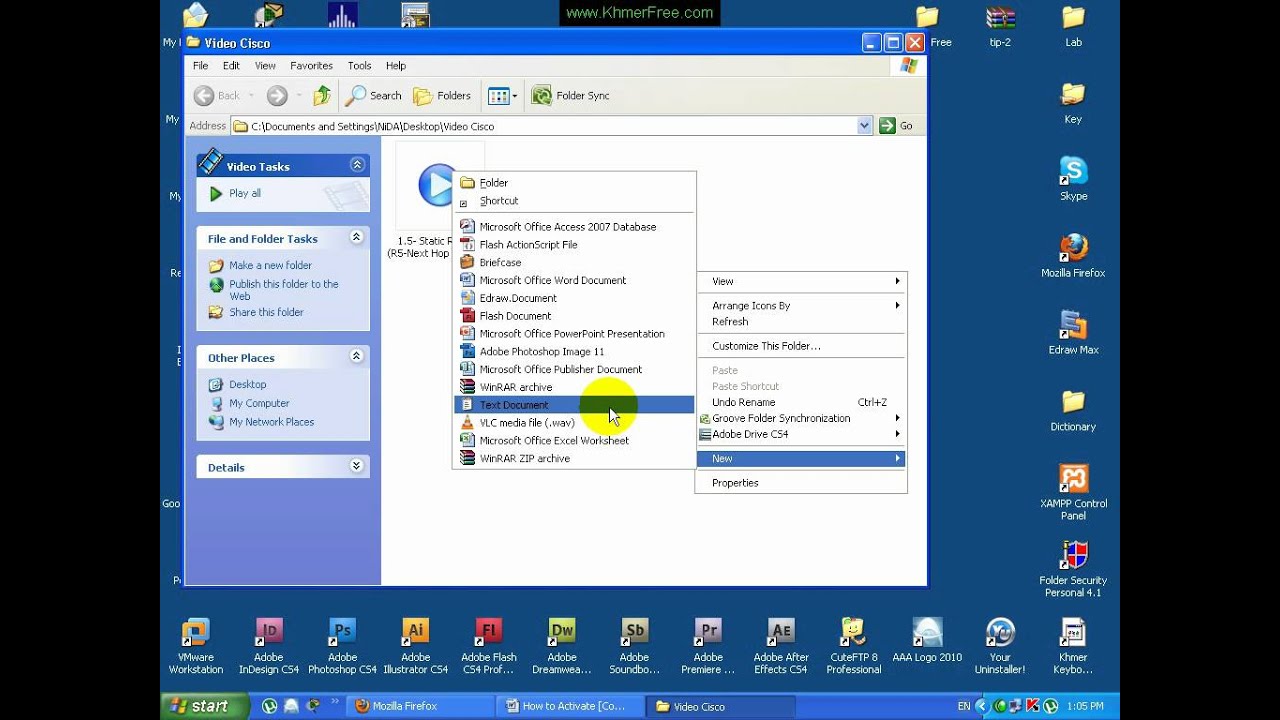
Task: Open the Help menu
Action: (x=396, y=66)
